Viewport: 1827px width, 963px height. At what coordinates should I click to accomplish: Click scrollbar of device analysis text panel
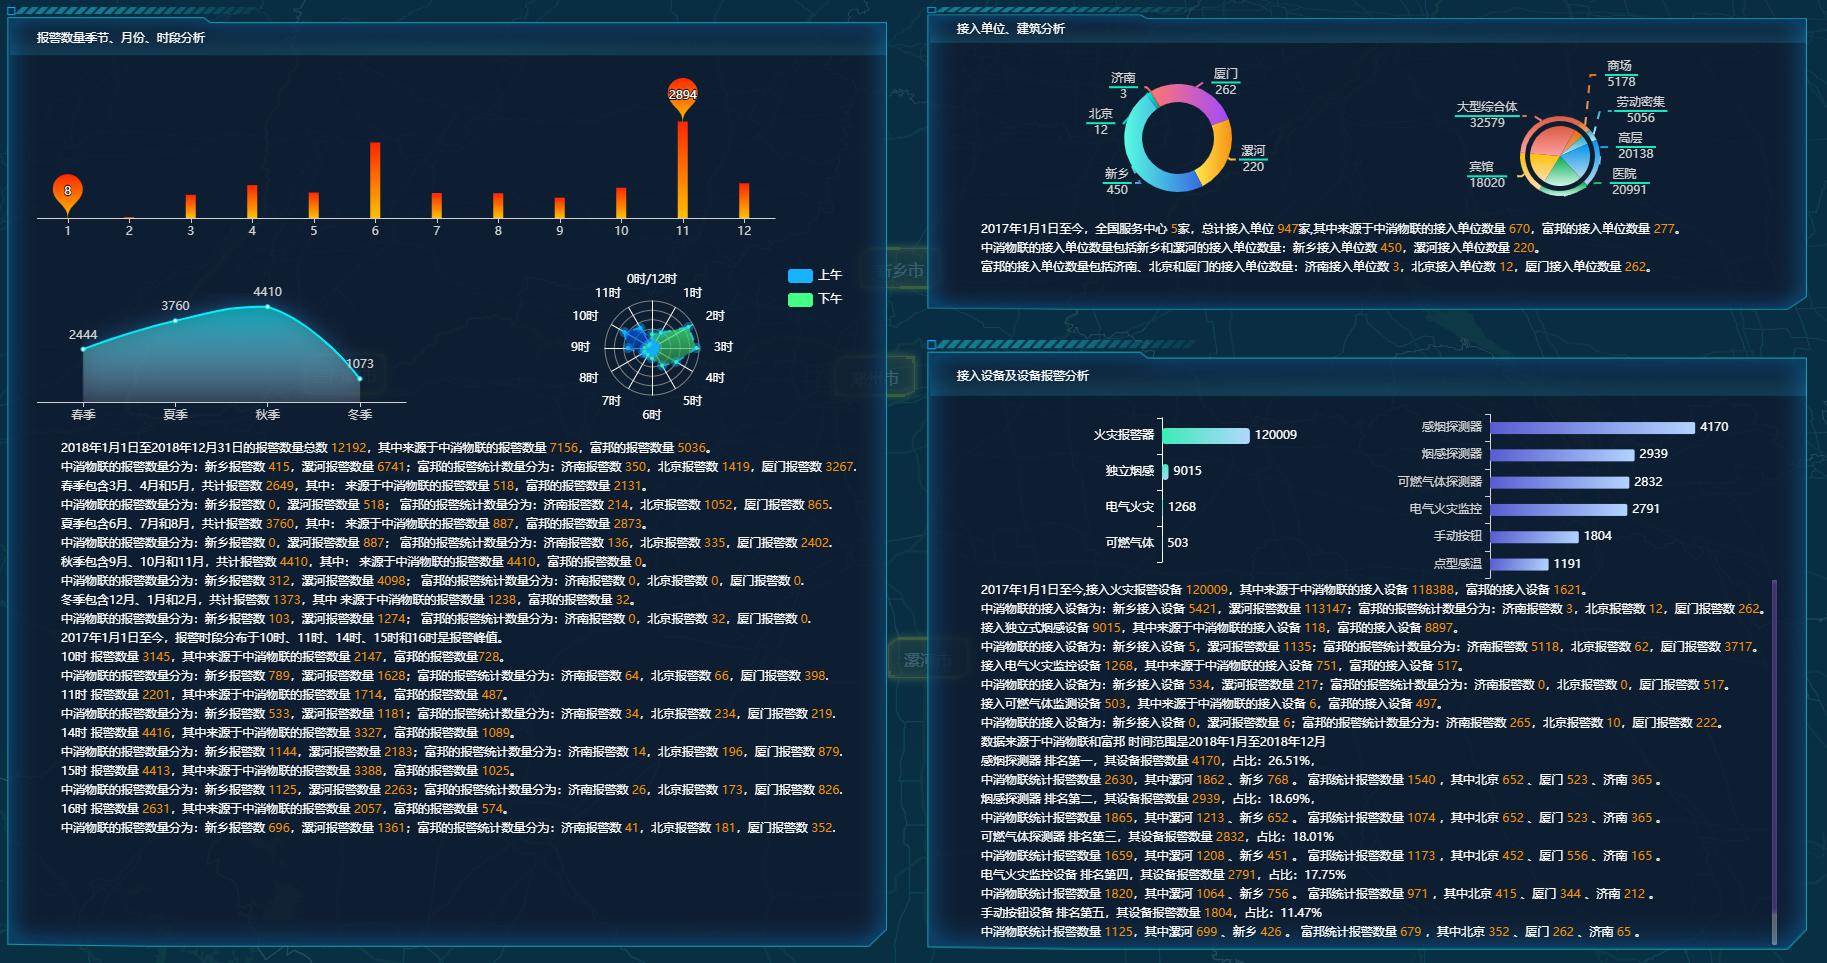[x=1774, y=760]
